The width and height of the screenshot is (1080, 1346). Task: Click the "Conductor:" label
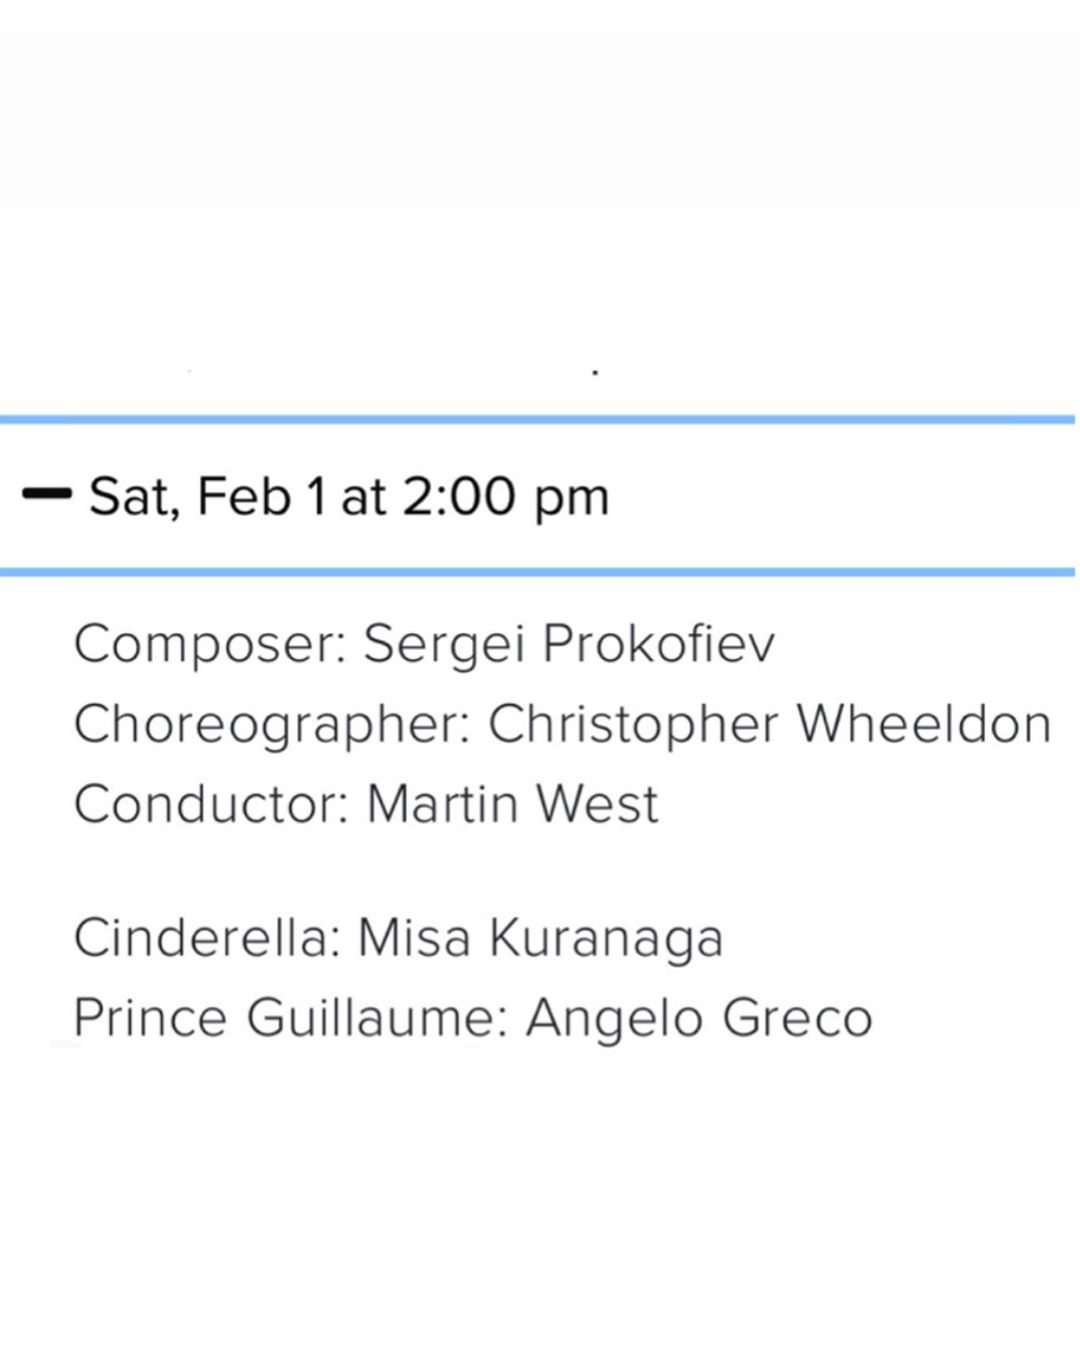point(211,804)
